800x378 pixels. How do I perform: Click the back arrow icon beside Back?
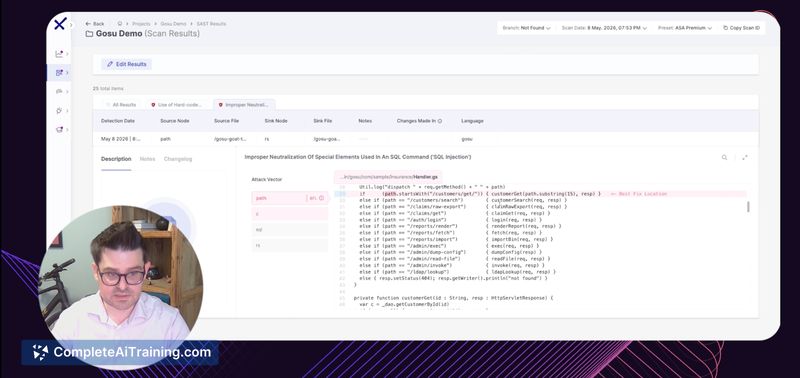88,24
